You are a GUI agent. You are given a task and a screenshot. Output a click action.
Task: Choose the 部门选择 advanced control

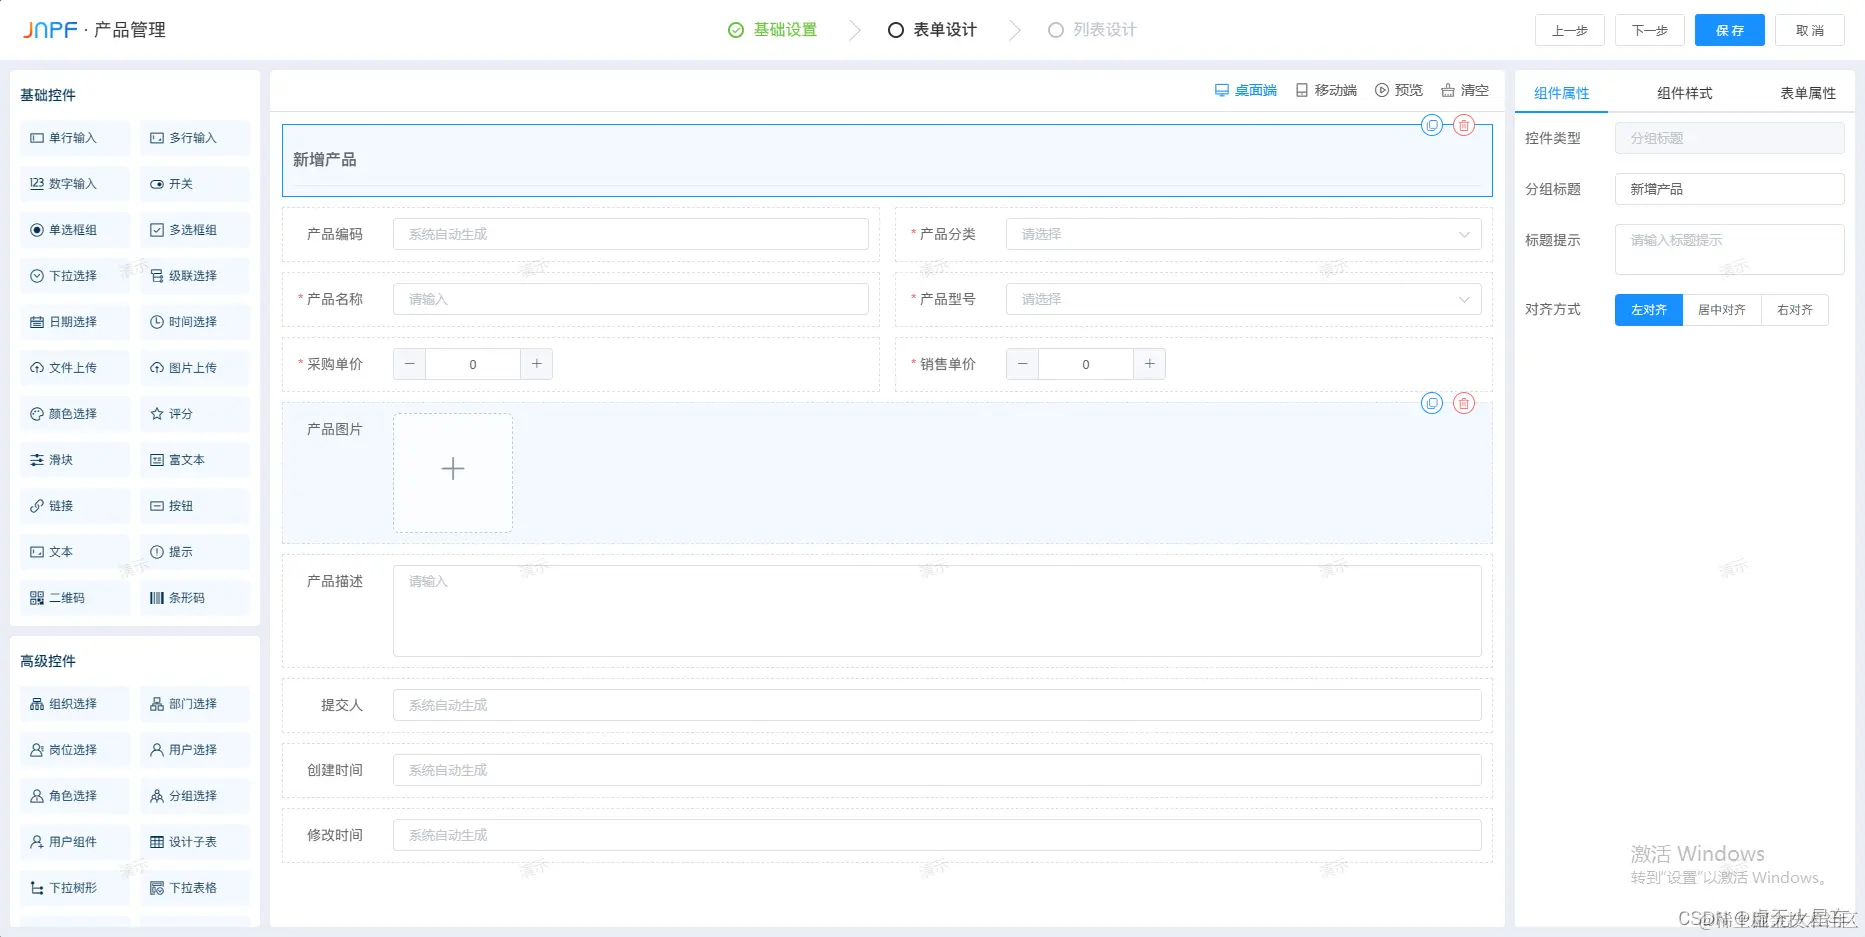(x=195, y=704)
